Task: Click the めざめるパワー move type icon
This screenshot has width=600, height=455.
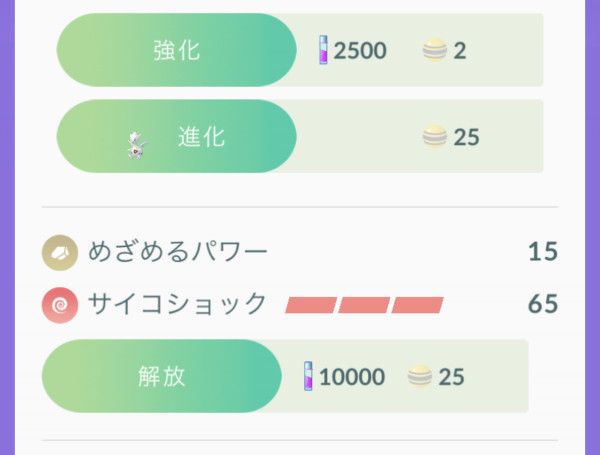Action: coord(60,253)
